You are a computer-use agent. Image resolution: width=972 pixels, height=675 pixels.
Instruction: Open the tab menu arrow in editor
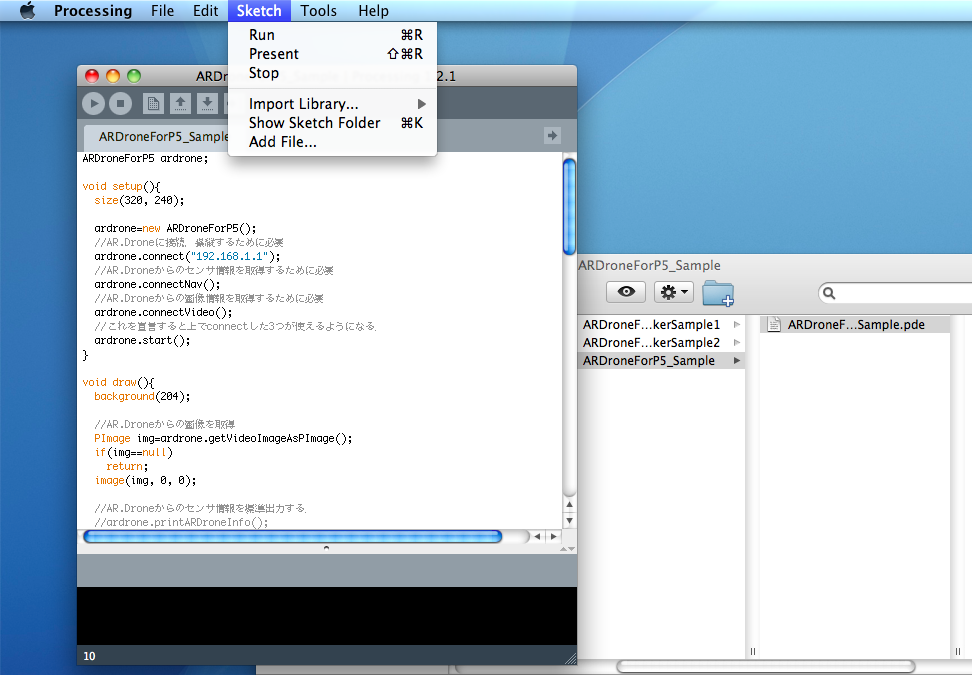(552, 135)
